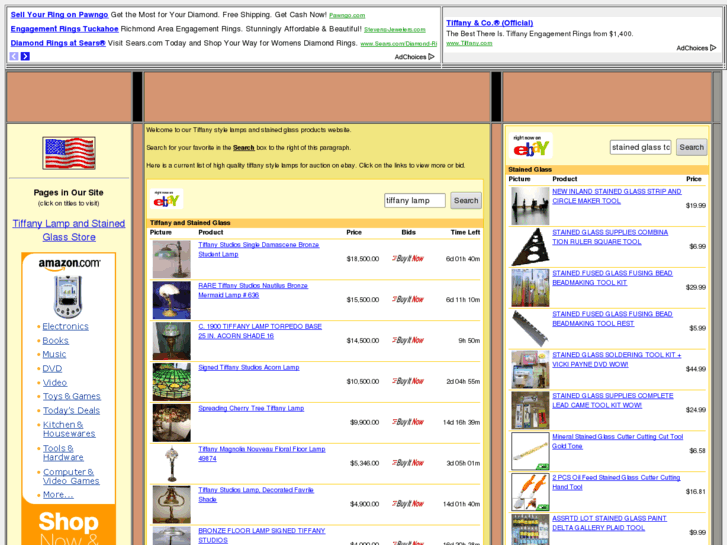Viewport: 727px width, 545px height.
Task: Open Sell Your Ring on Pawngo ad
Action: click(59, 14)
